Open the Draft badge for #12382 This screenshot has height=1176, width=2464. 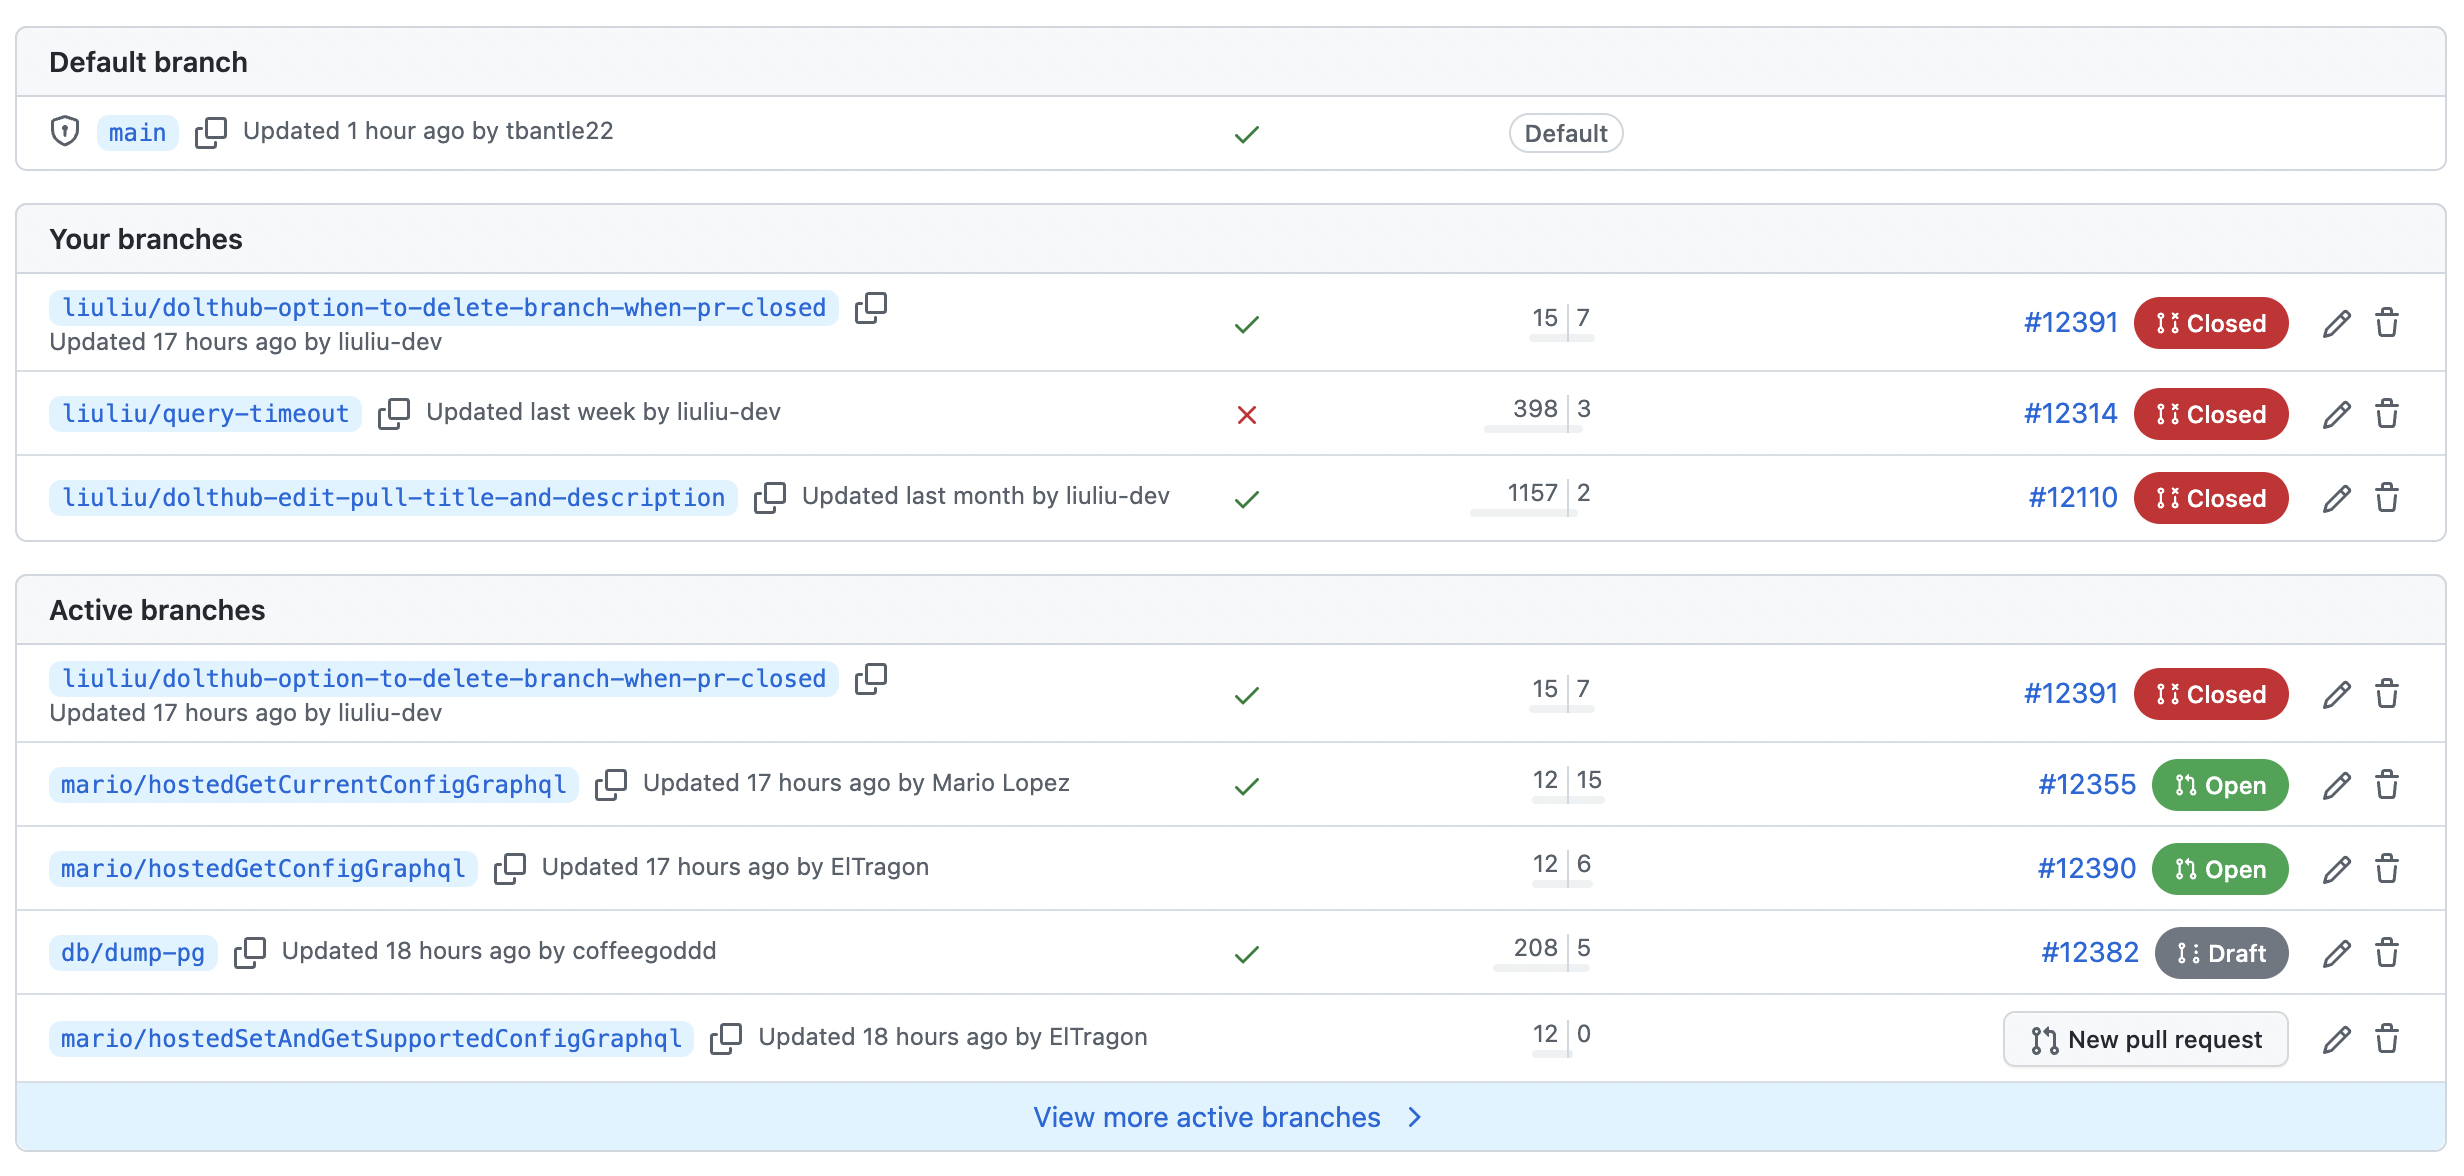[x=2221, y=953]
